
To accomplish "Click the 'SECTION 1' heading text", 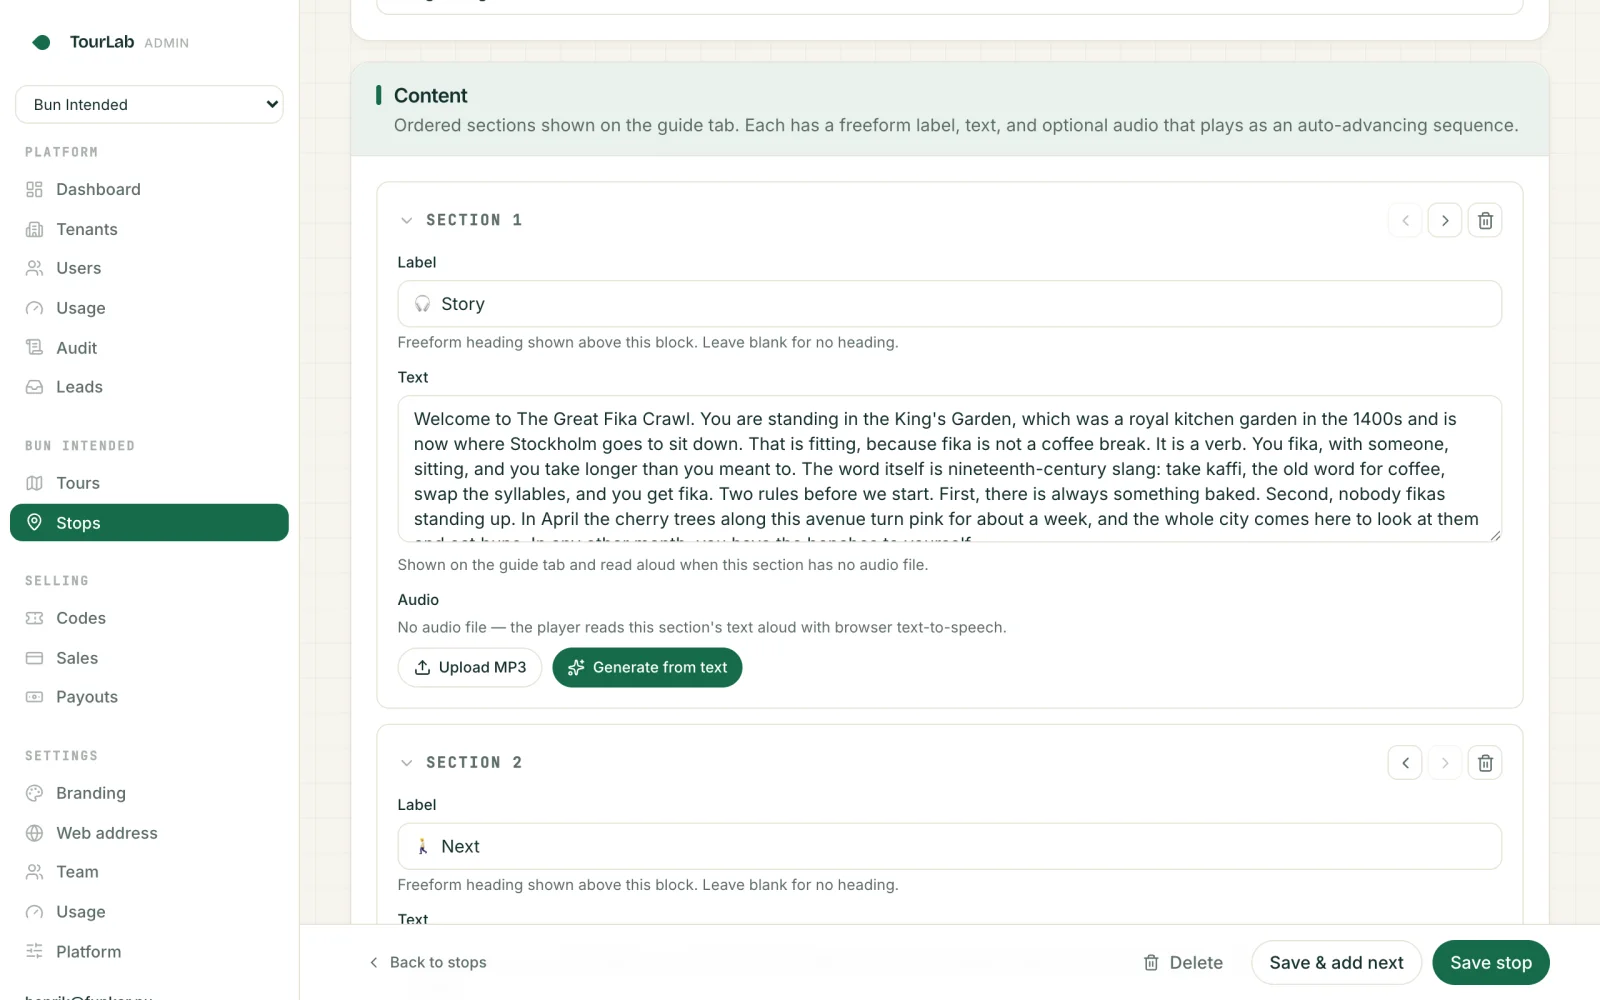I will 474,220.
